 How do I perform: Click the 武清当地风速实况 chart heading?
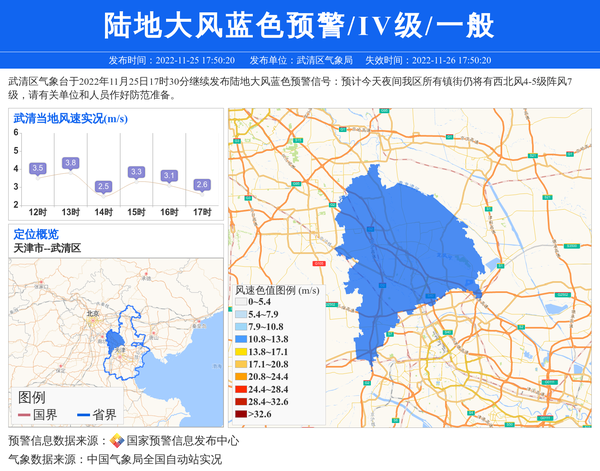(x=70, y=118)
